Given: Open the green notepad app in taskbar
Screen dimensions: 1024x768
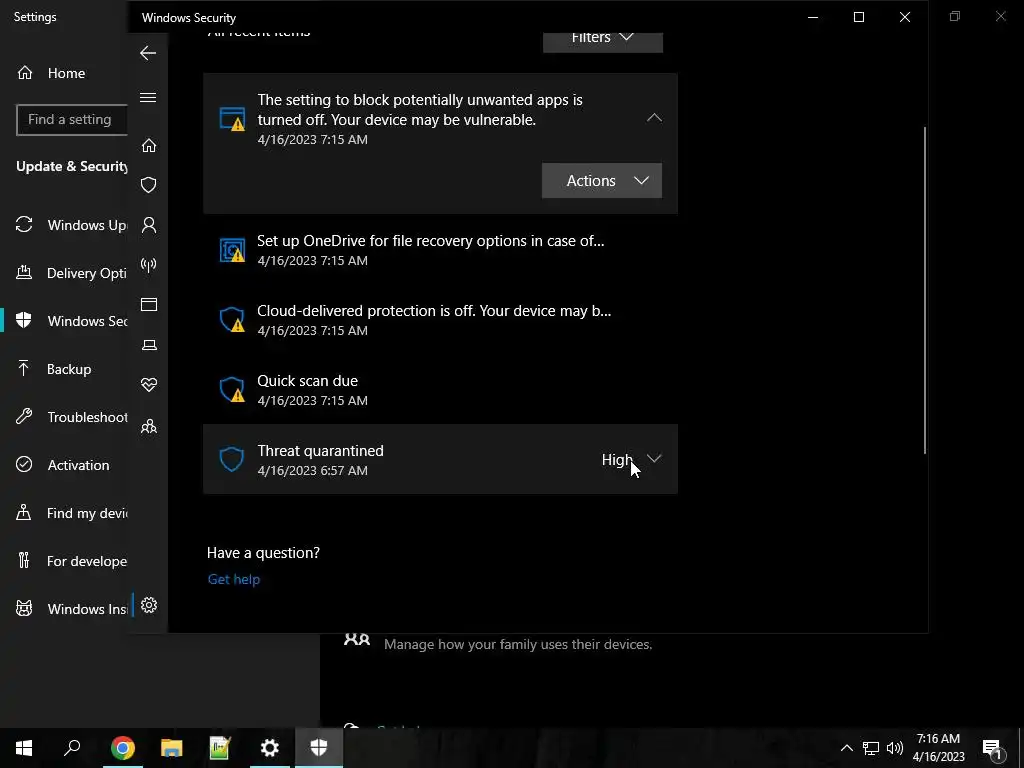Looking at the screenshot, I should click(x=220, y=748).
